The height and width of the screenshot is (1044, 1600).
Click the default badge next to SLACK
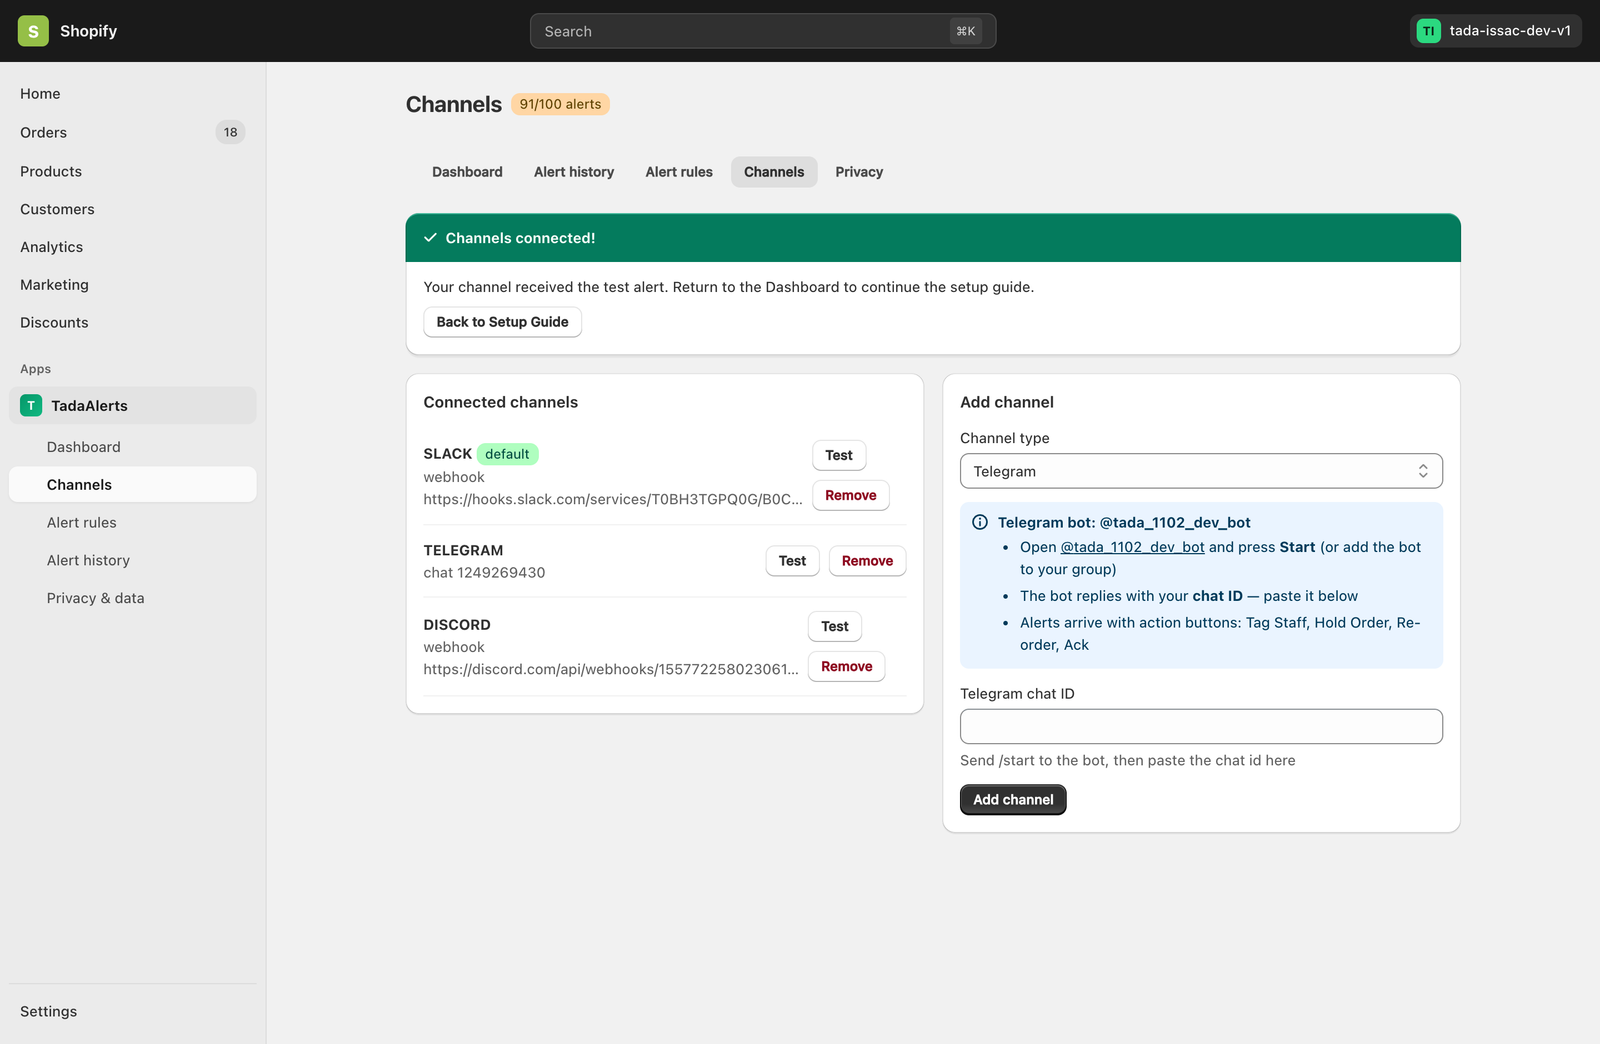(507, 454)
